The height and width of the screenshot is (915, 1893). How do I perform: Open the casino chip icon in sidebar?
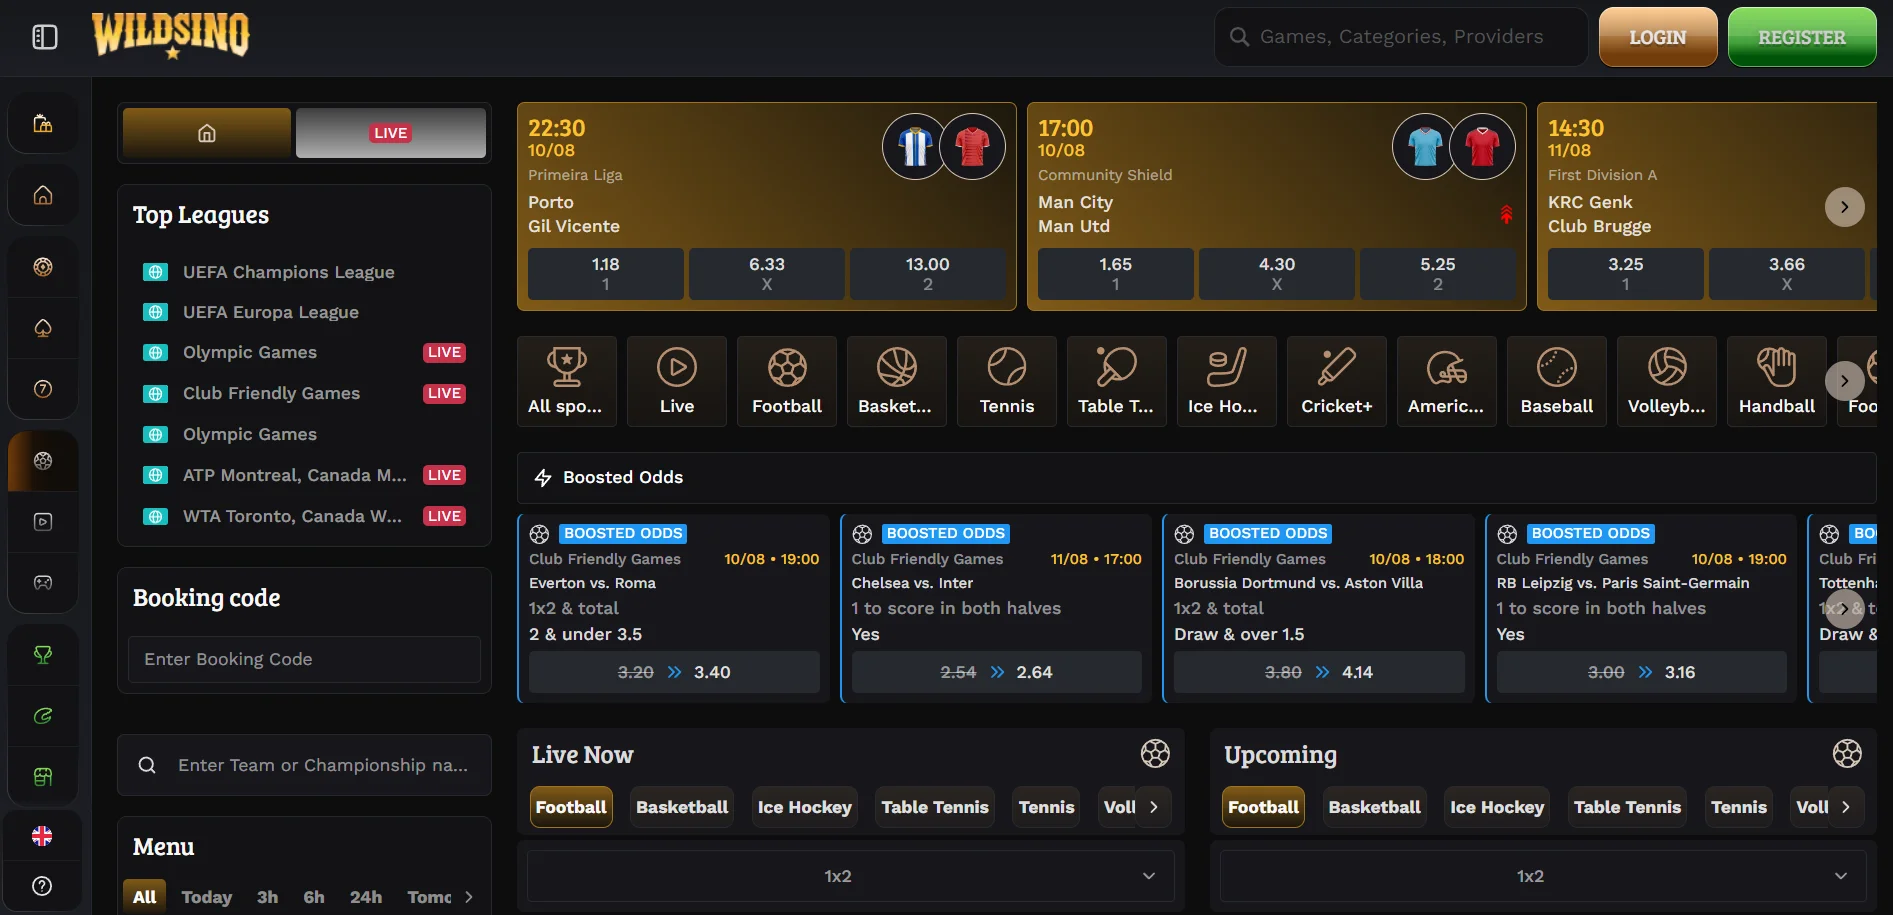coord(43,267)
